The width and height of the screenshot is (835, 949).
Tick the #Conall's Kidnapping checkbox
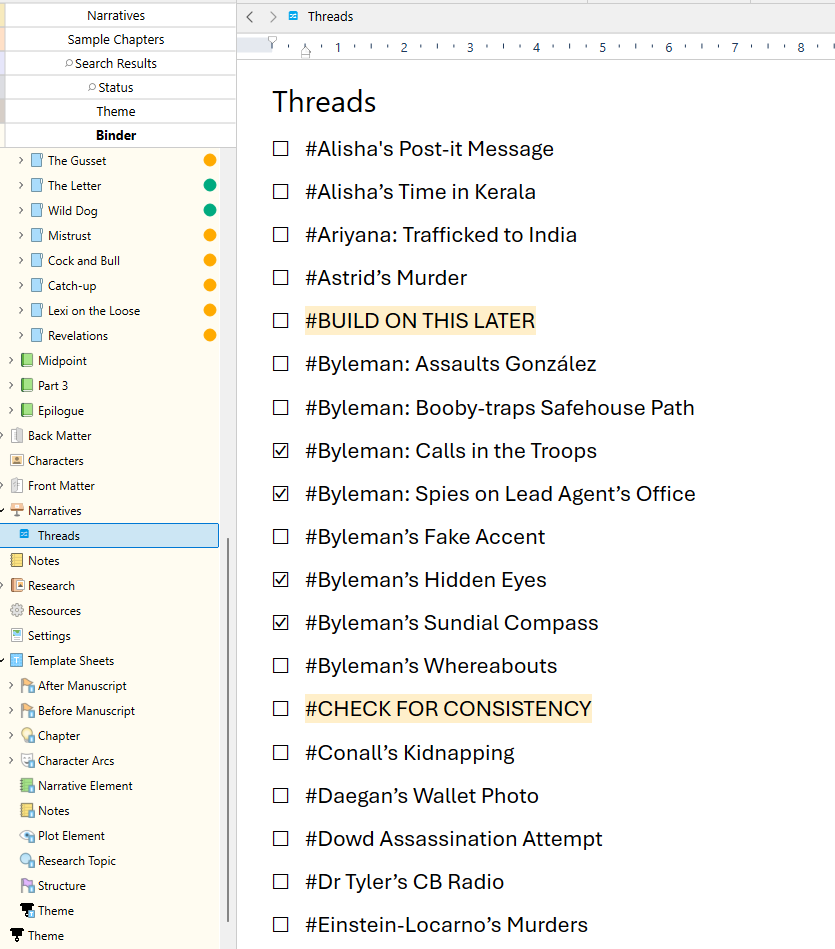281,753
